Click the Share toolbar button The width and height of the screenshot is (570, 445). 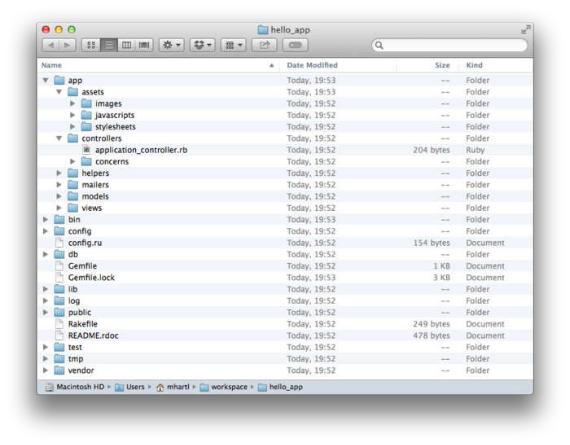click(264, 45)
